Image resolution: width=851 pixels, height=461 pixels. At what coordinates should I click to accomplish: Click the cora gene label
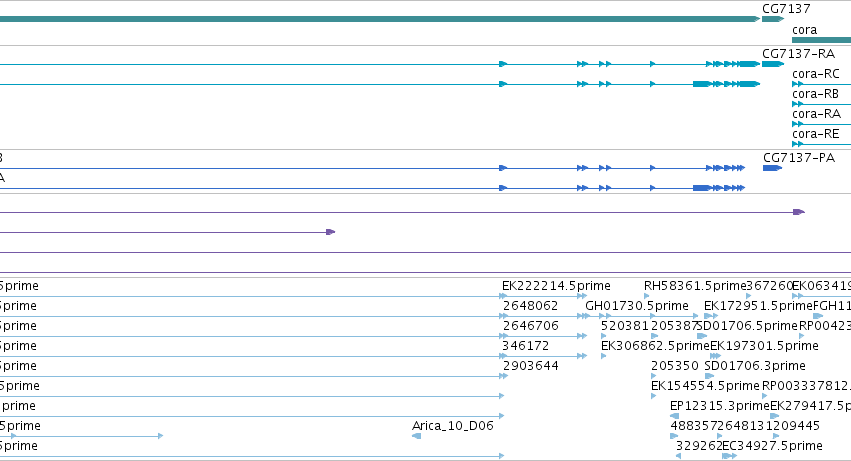pos(804,30)
